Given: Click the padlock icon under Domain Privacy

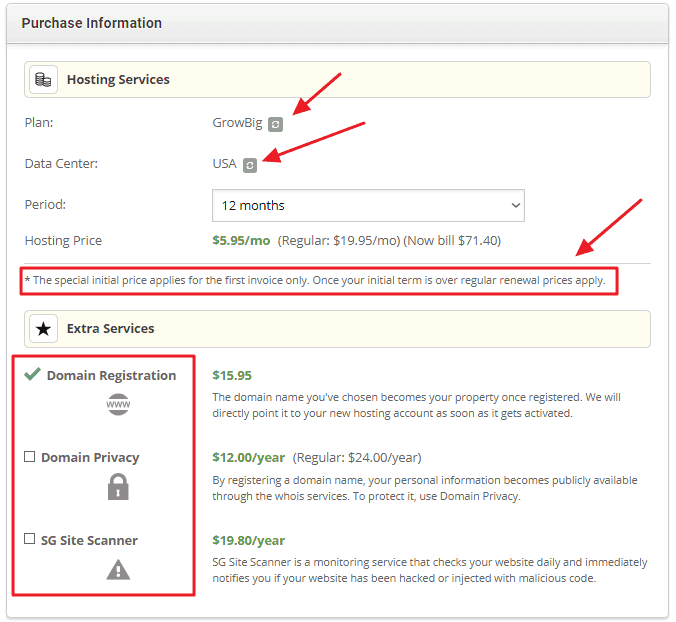Looking at the screenshot, I should [118, 487].
